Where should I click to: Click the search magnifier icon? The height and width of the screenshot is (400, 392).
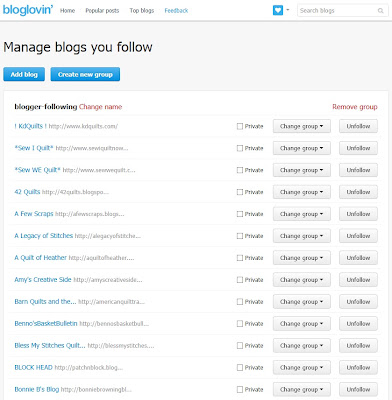click(x=380, y=11)
